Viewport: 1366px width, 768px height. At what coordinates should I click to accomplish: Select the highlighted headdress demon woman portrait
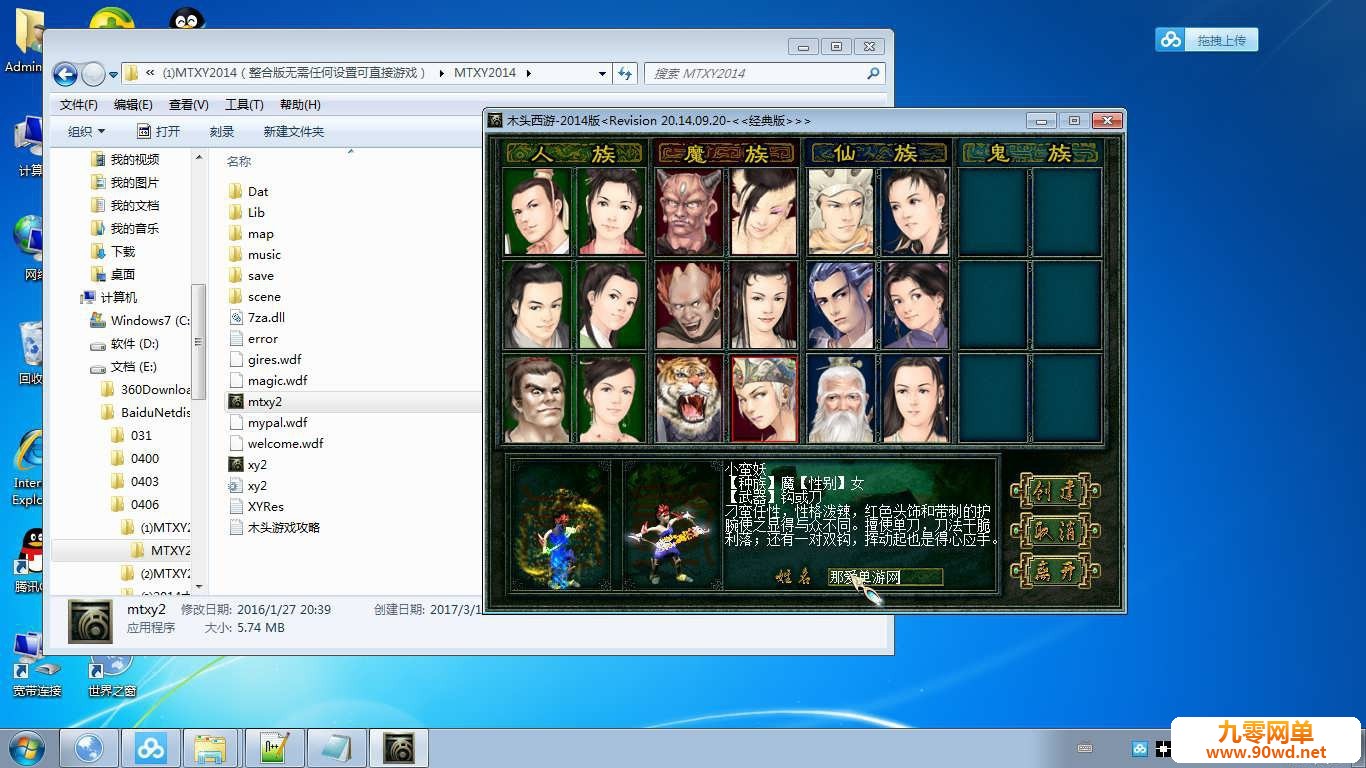(764, 398)
